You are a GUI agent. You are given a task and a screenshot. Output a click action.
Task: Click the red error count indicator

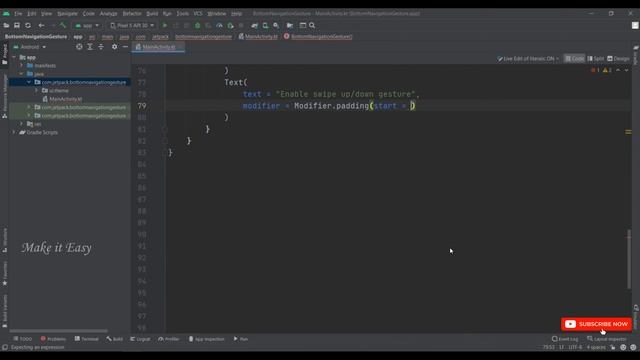595,70
